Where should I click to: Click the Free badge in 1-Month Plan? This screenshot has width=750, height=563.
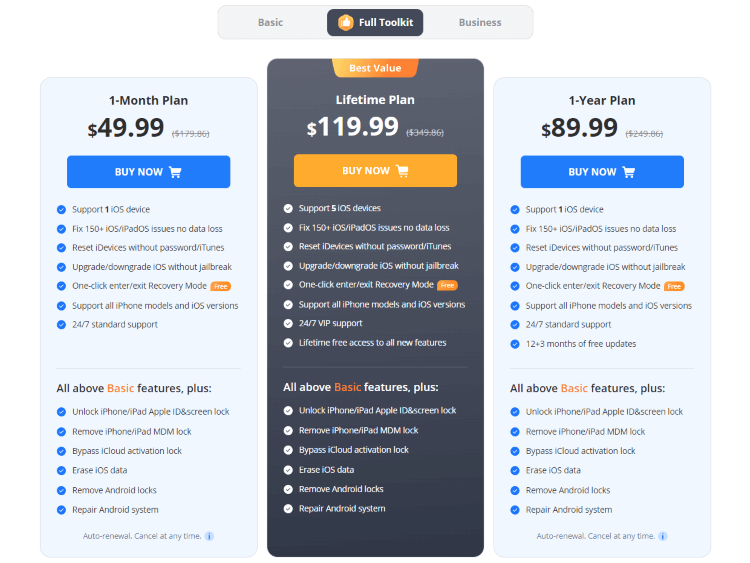pos(221,286)
